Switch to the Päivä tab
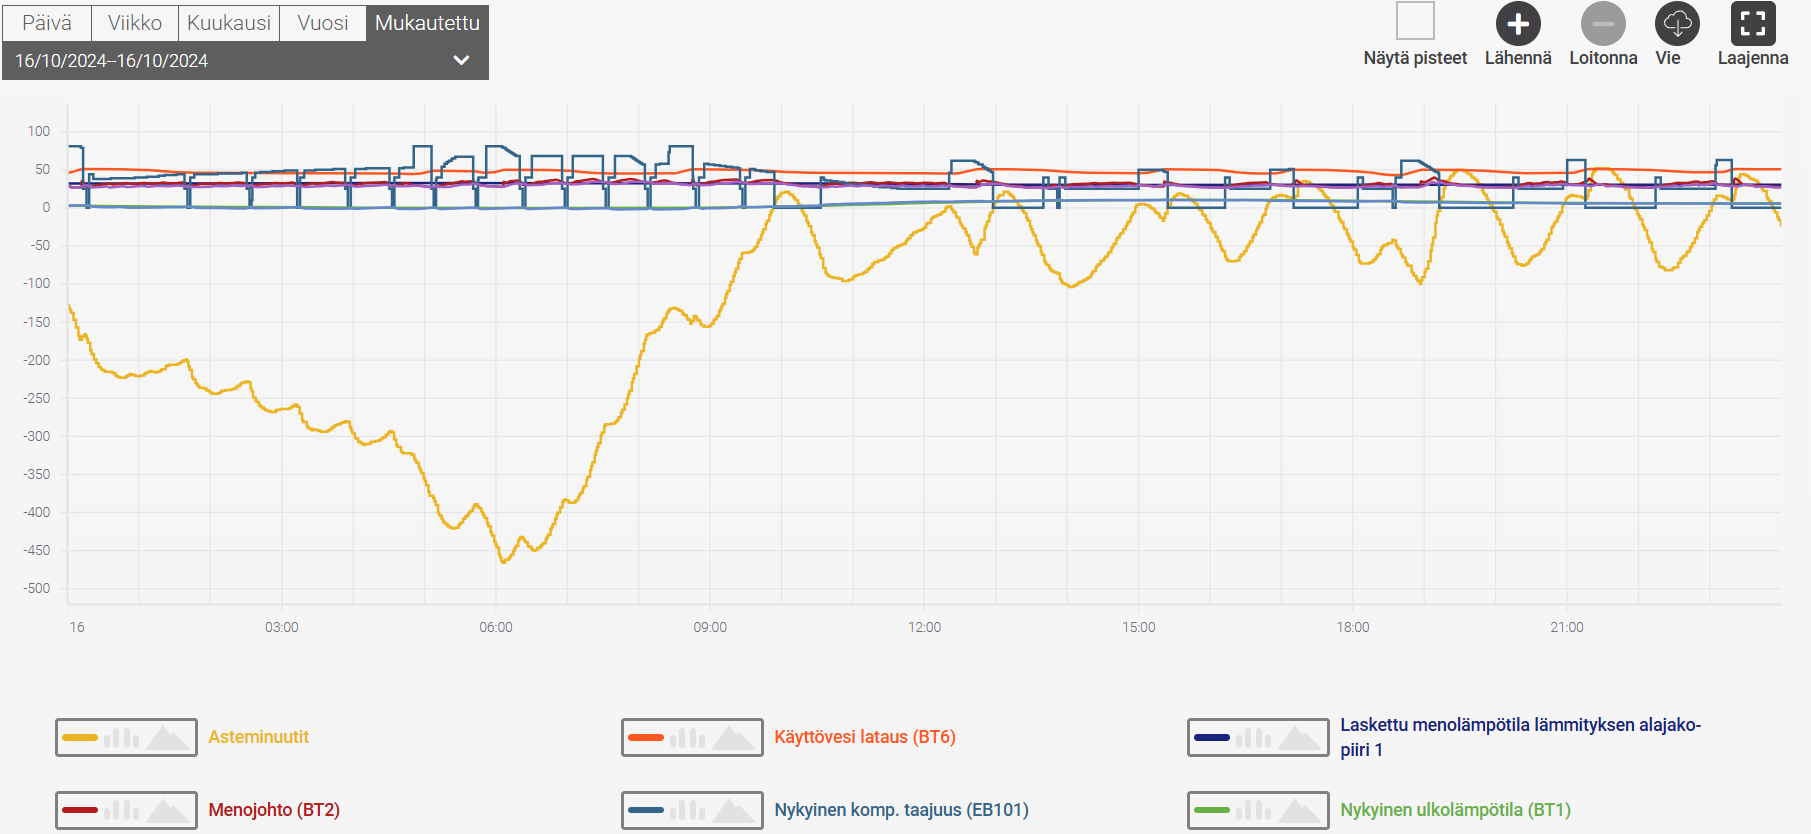The image size is (1811, 834). point(47,23)
